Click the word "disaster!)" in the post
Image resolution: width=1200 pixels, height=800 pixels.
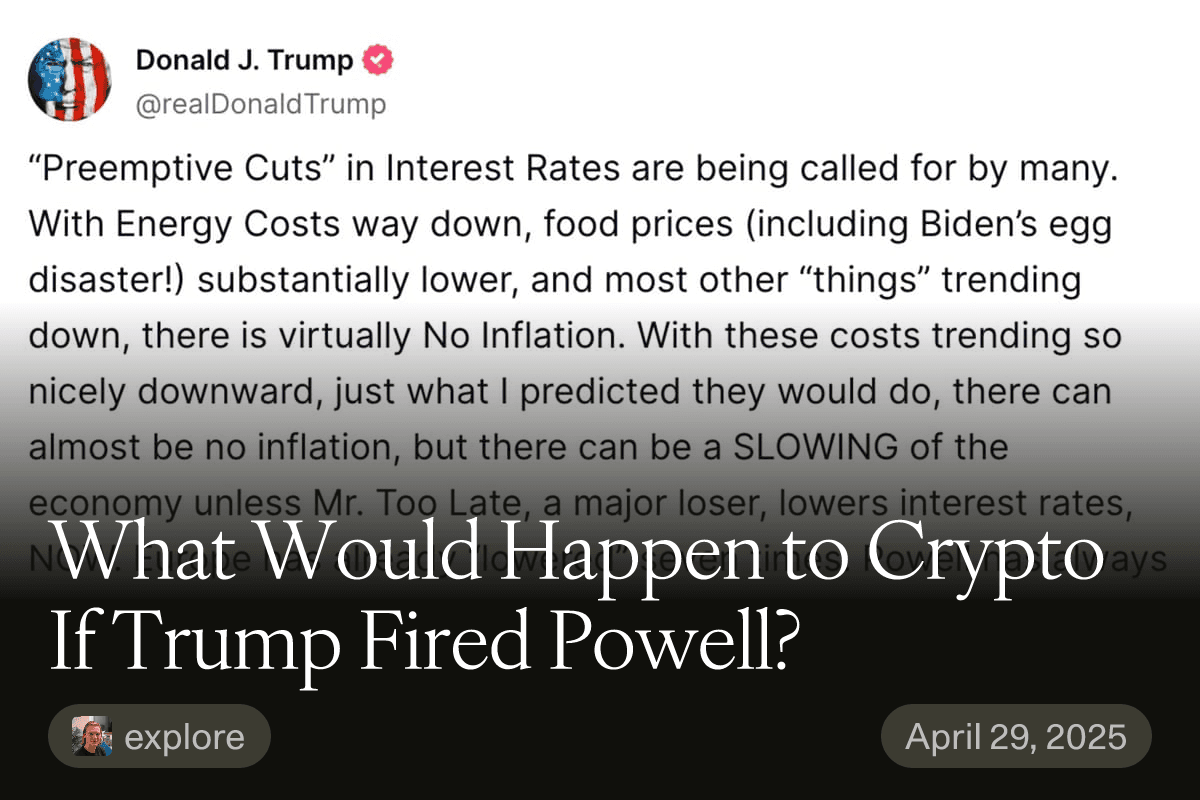[x=106, y=280]
